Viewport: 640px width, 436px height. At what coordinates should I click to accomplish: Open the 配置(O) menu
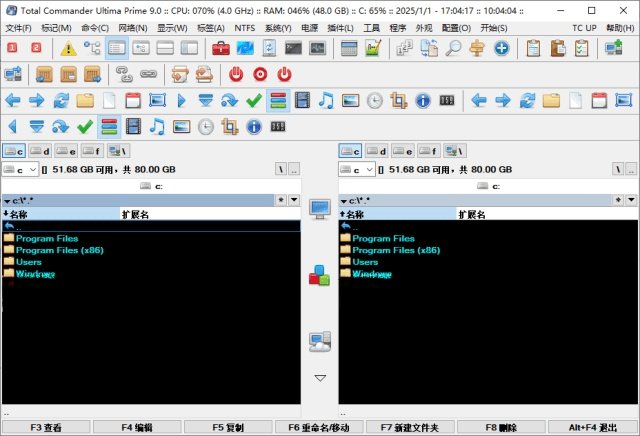pos(458,28)
